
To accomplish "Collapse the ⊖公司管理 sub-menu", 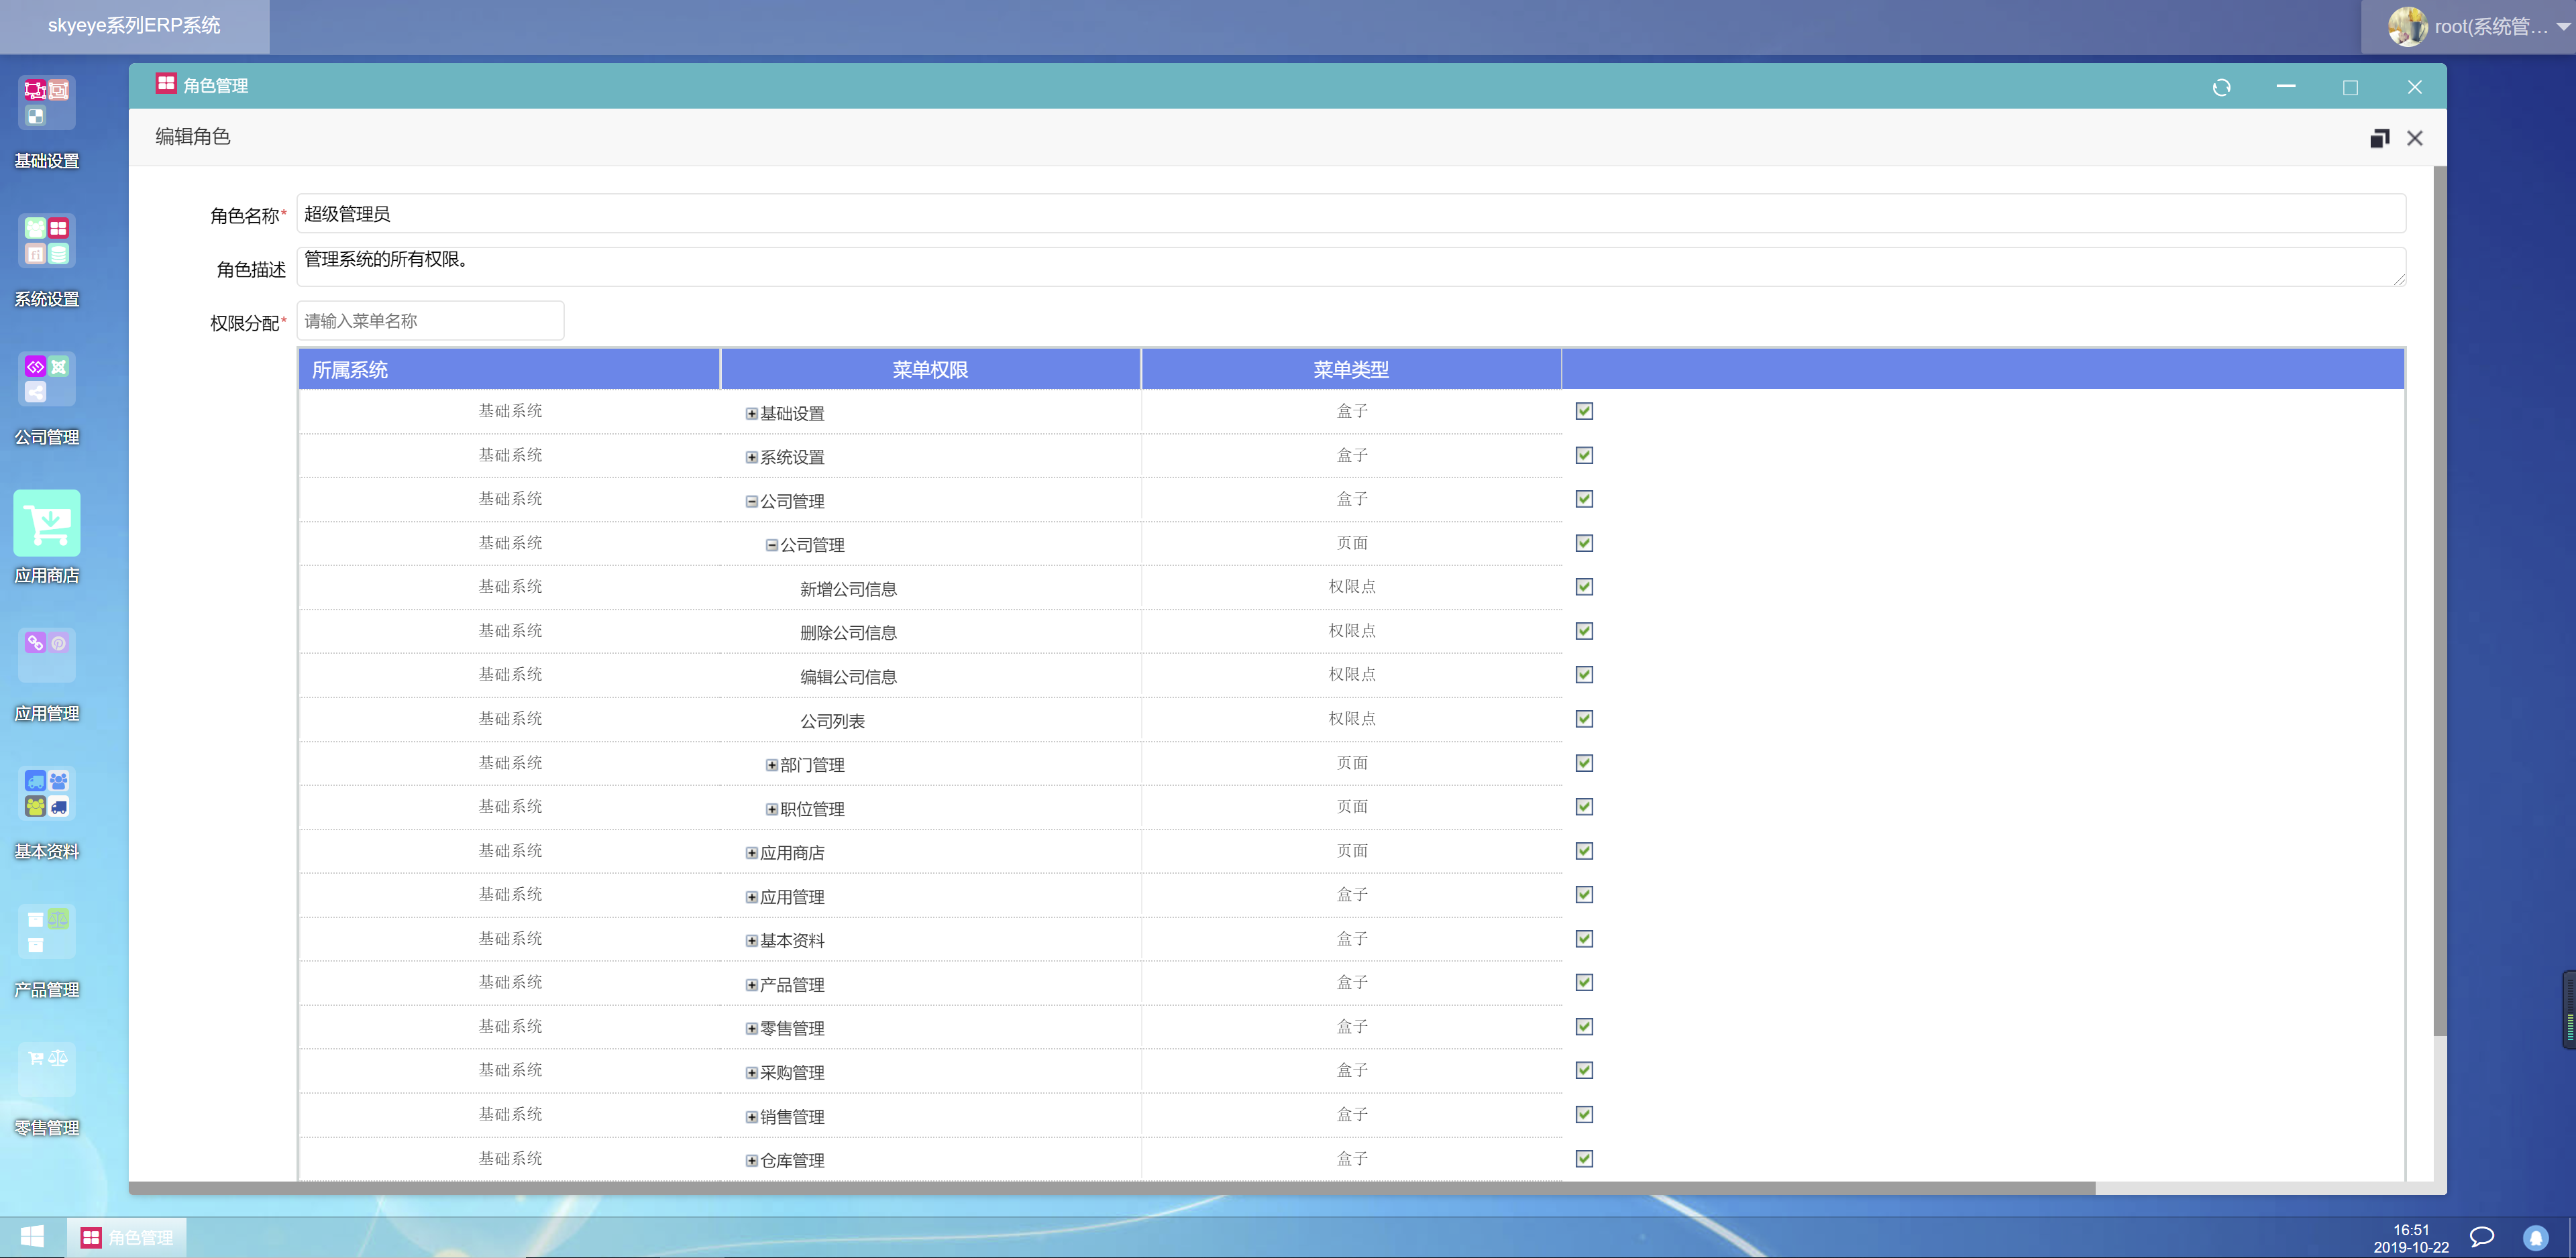I will pyautogui.click(x=771, y=544).
